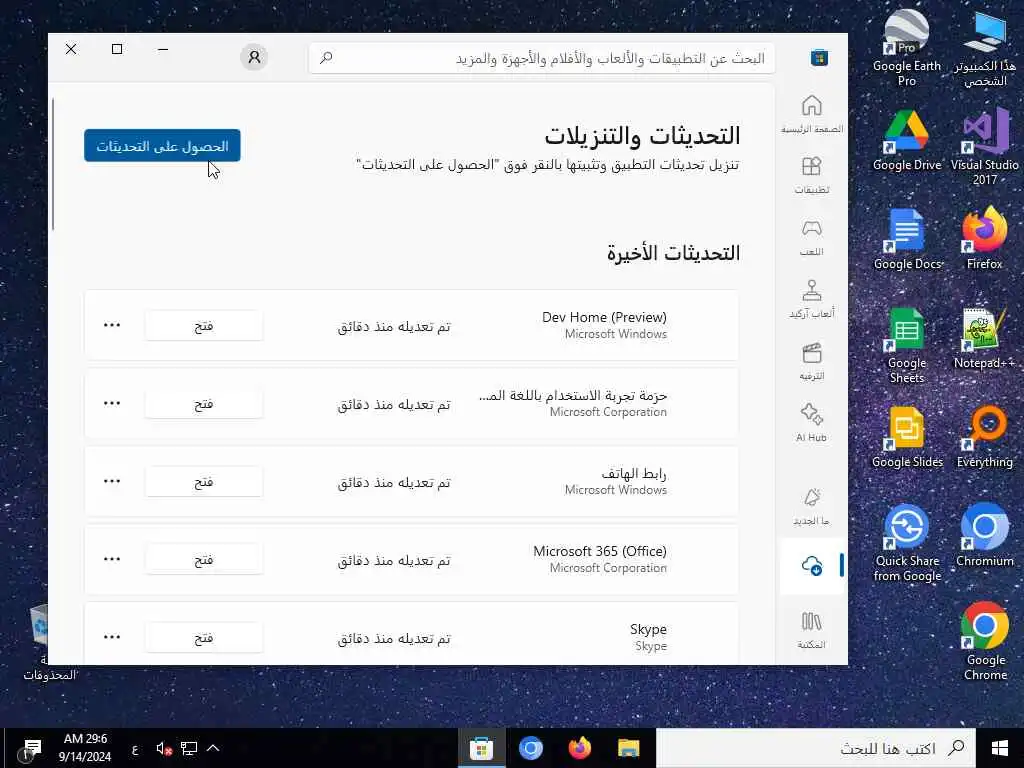This screenshot has width=1024, height=768.
Task: Click the taskbar search box
Action: click(816, 748)
